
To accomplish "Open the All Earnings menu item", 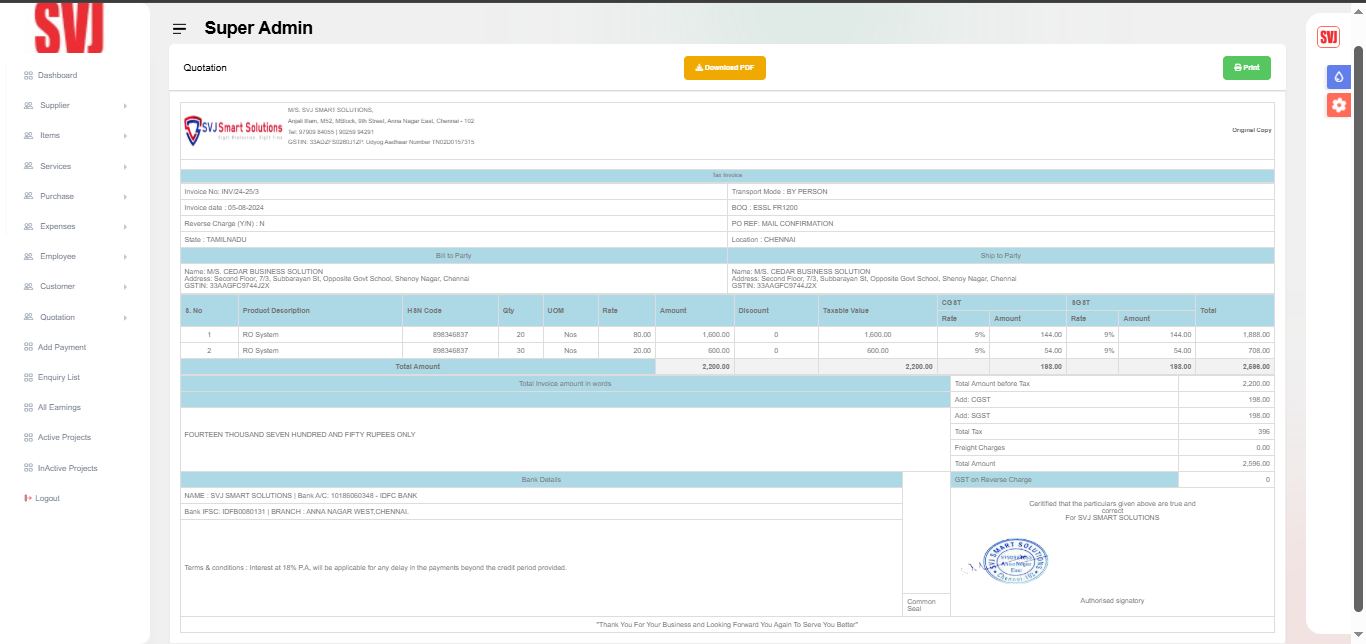I will [59, 408].
